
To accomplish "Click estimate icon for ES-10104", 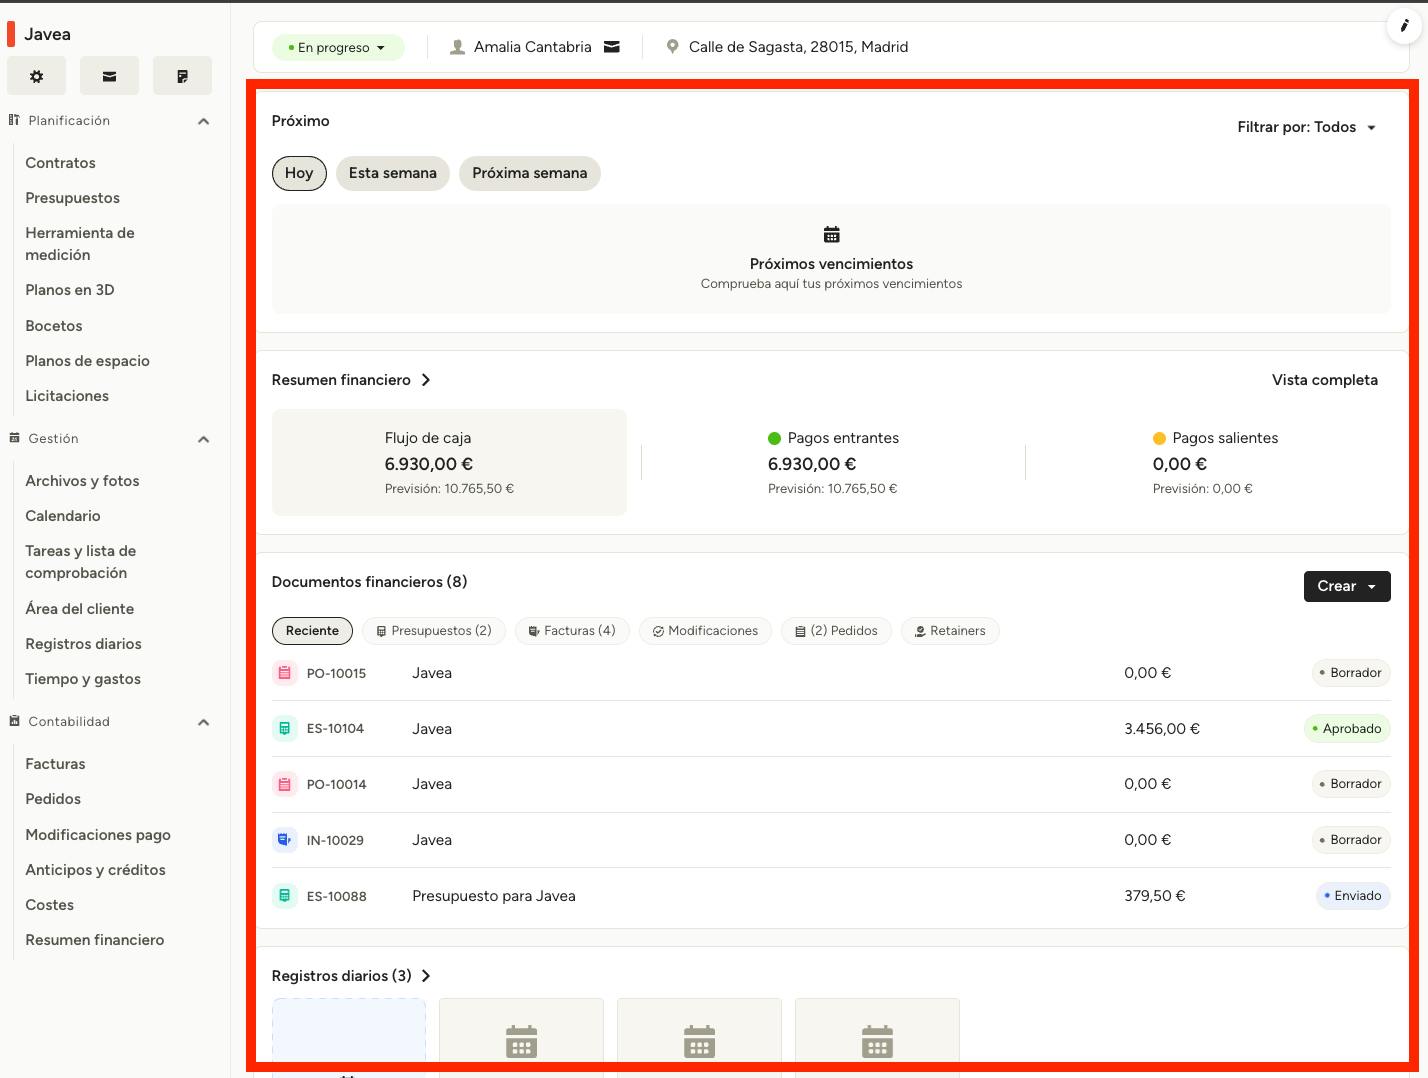I will [285, 729].
